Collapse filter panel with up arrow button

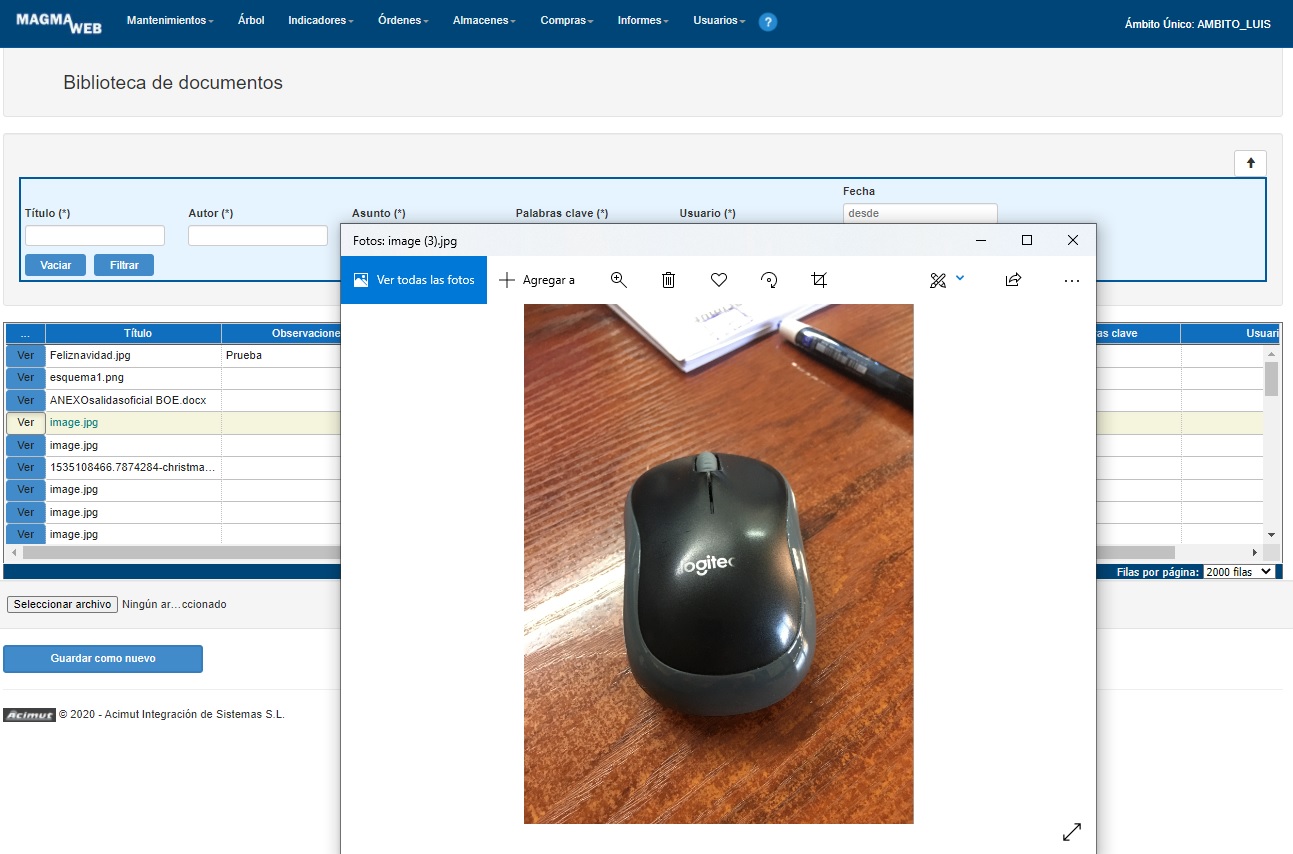coord(1250,163)
